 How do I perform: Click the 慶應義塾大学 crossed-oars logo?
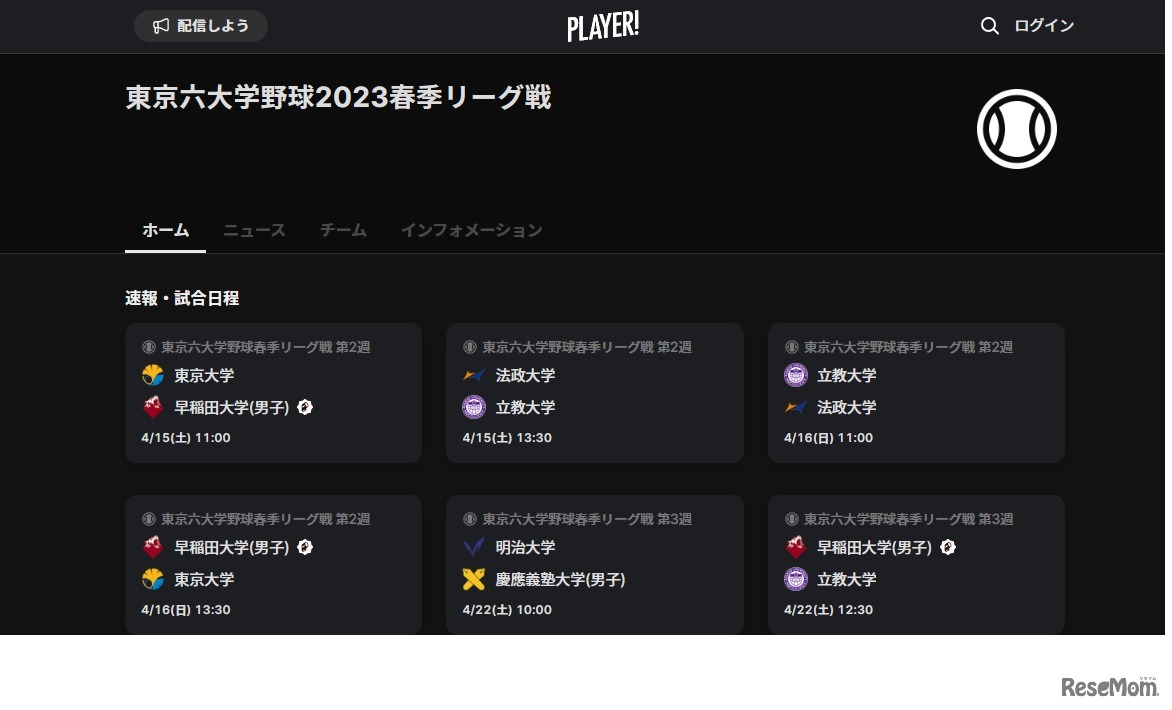pyautogui.click(x=473, y=579)
